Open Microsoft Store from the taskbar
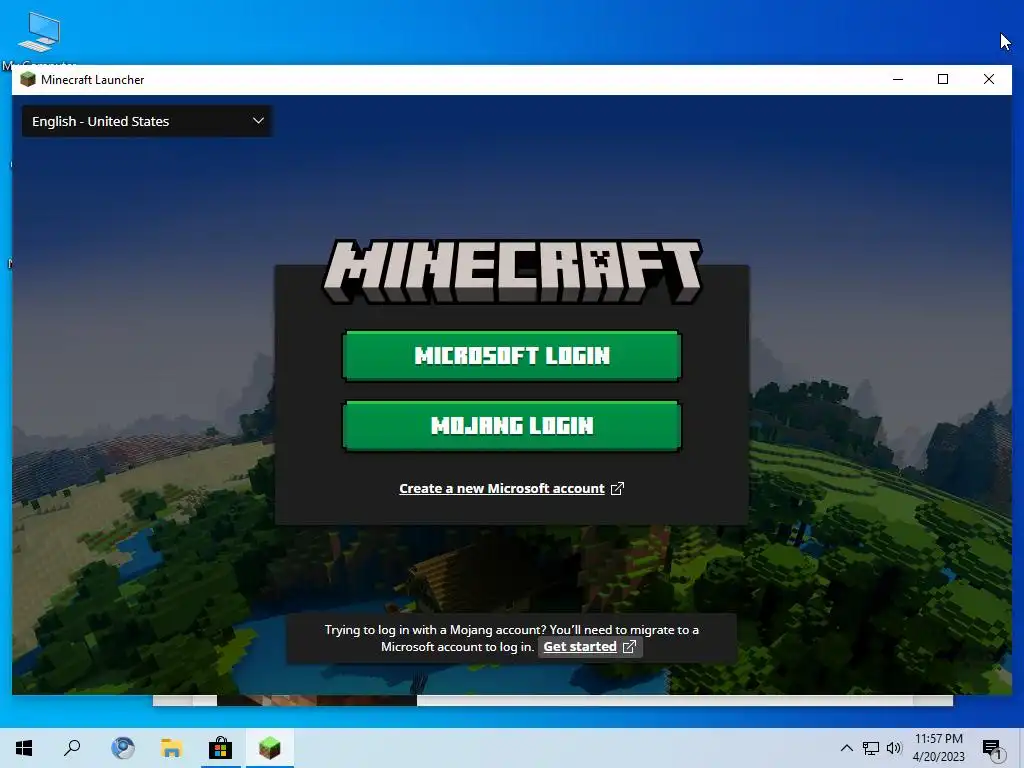 220,748
